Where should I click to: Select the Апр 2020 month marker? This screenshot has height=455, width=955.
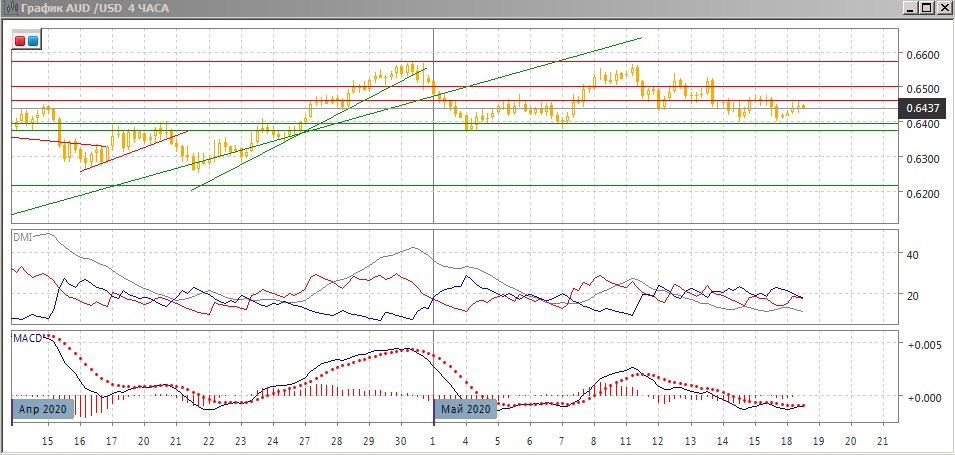[x=43, y=409]
